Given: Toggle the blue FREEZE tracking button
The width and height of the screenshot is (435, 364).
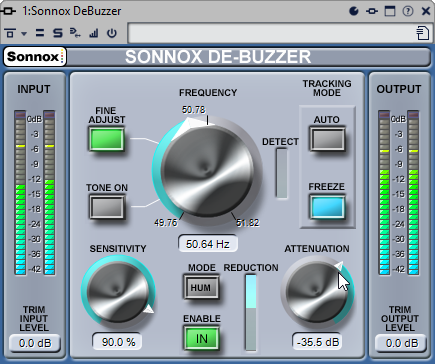Looking at the screenshot, I should tap(327, 207).
